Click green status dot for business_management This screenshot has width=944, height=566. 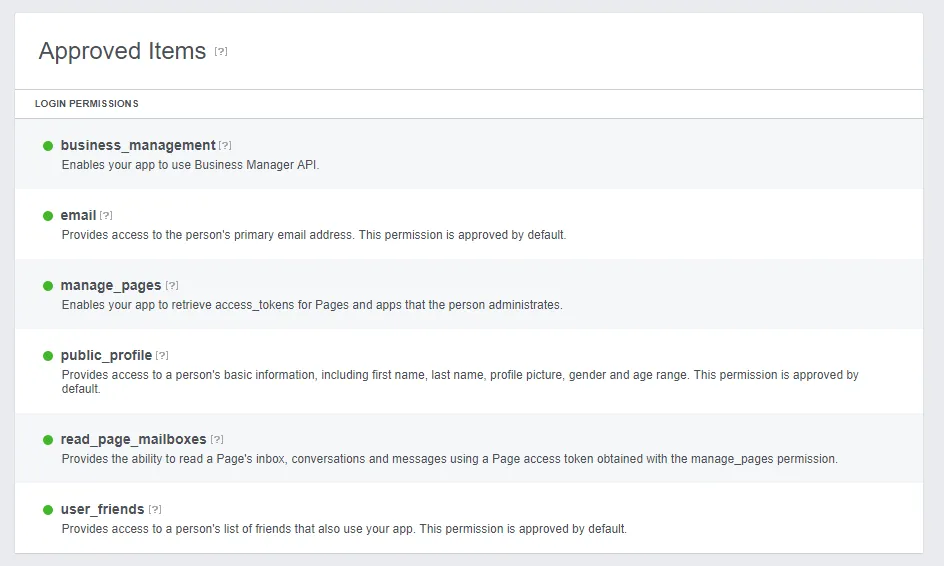pyautogui.click(x=48, y=146)
